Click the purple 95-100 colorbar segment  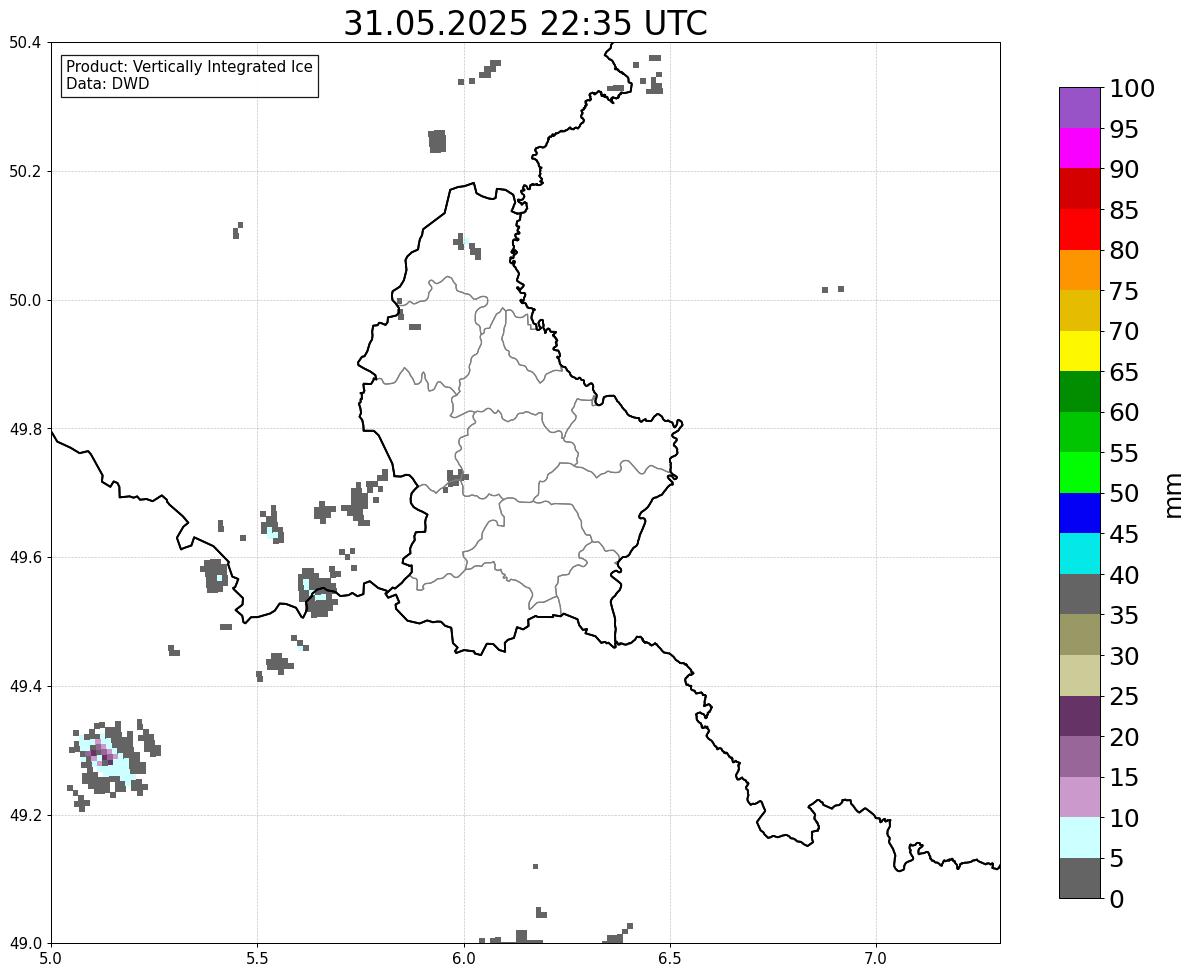point(1080,108)
